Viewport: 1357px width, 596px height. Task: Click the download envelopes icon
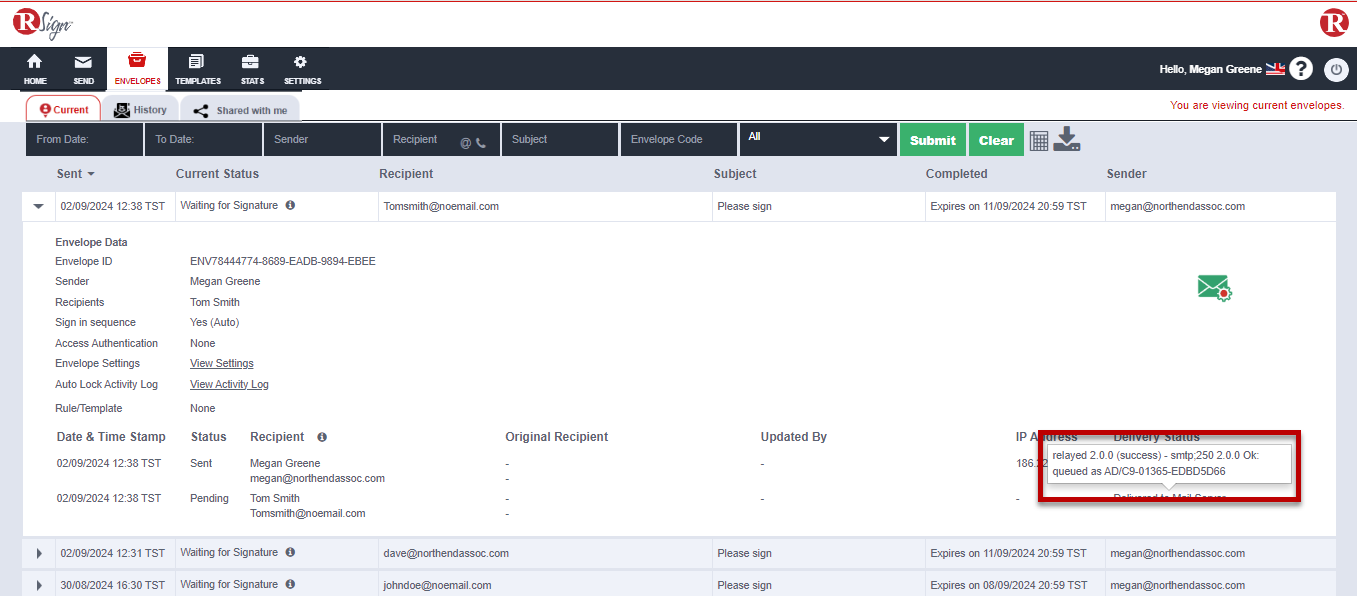(x=1067, y=139)
